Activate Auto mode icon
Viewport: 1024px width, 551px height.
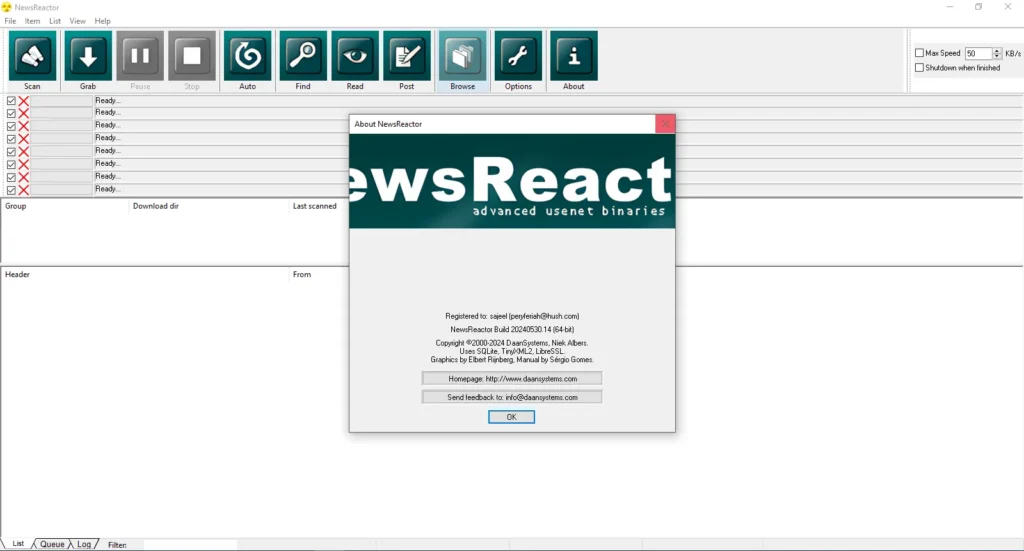coord(248,56)
